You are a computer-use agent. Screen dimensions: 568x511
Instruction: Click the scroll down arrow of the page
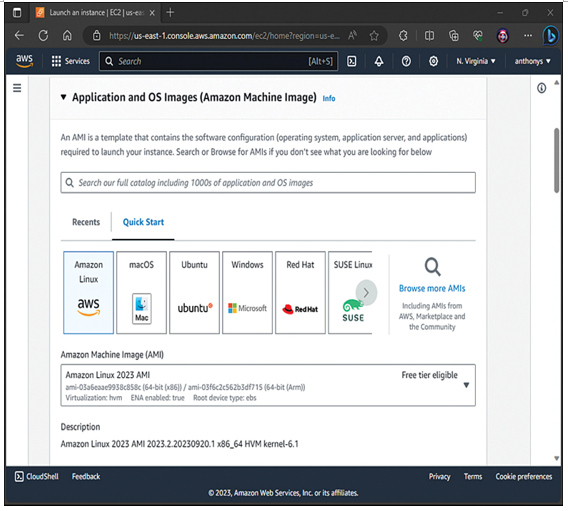(556, 458)
